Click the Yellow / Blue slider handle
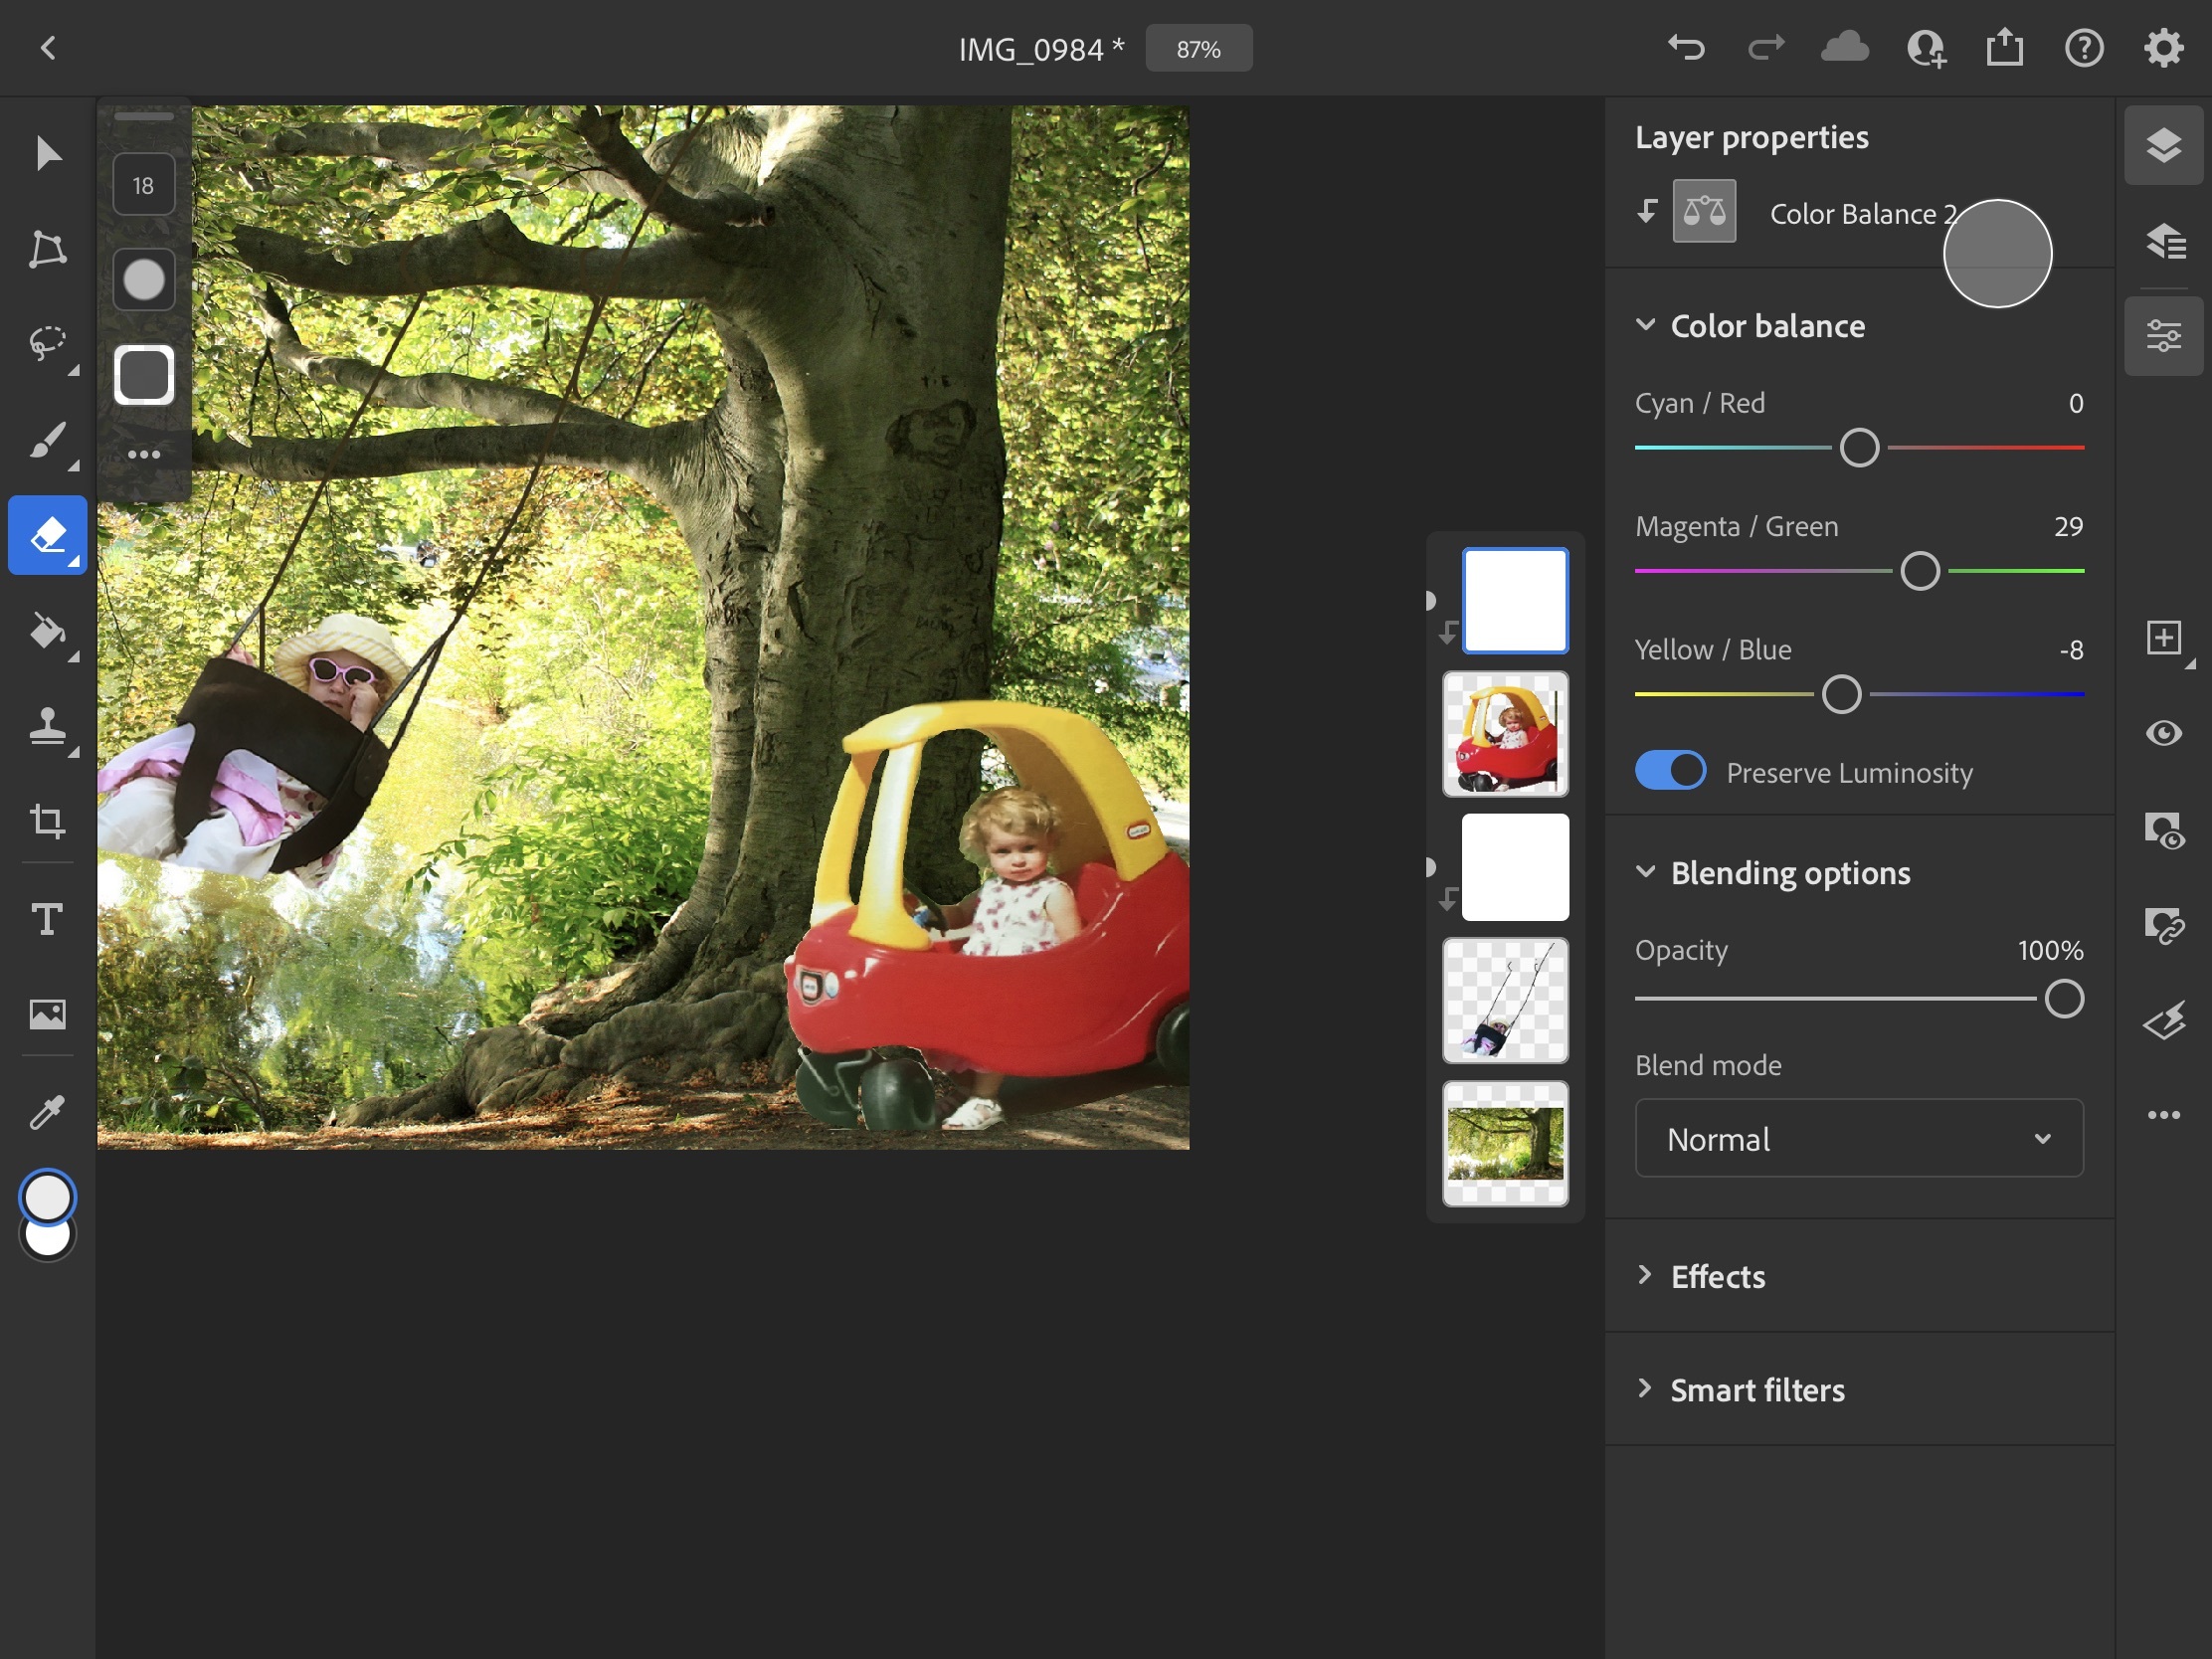This screenshot has height=1659, width=2212. pyautogui.click(x=1841, y=694)
